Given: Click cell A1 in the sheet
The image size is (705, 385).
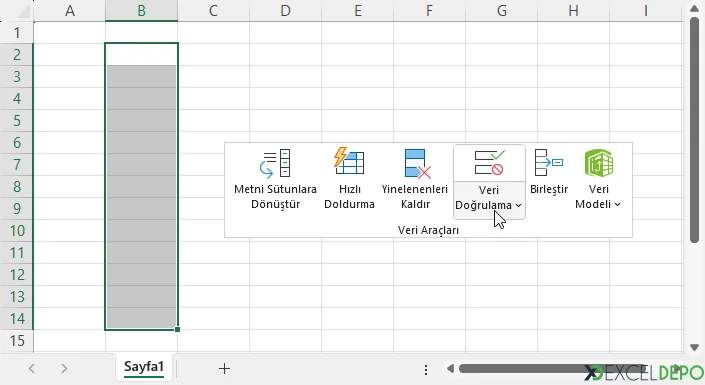Looking at the screenshot, I should pos(70,32).
